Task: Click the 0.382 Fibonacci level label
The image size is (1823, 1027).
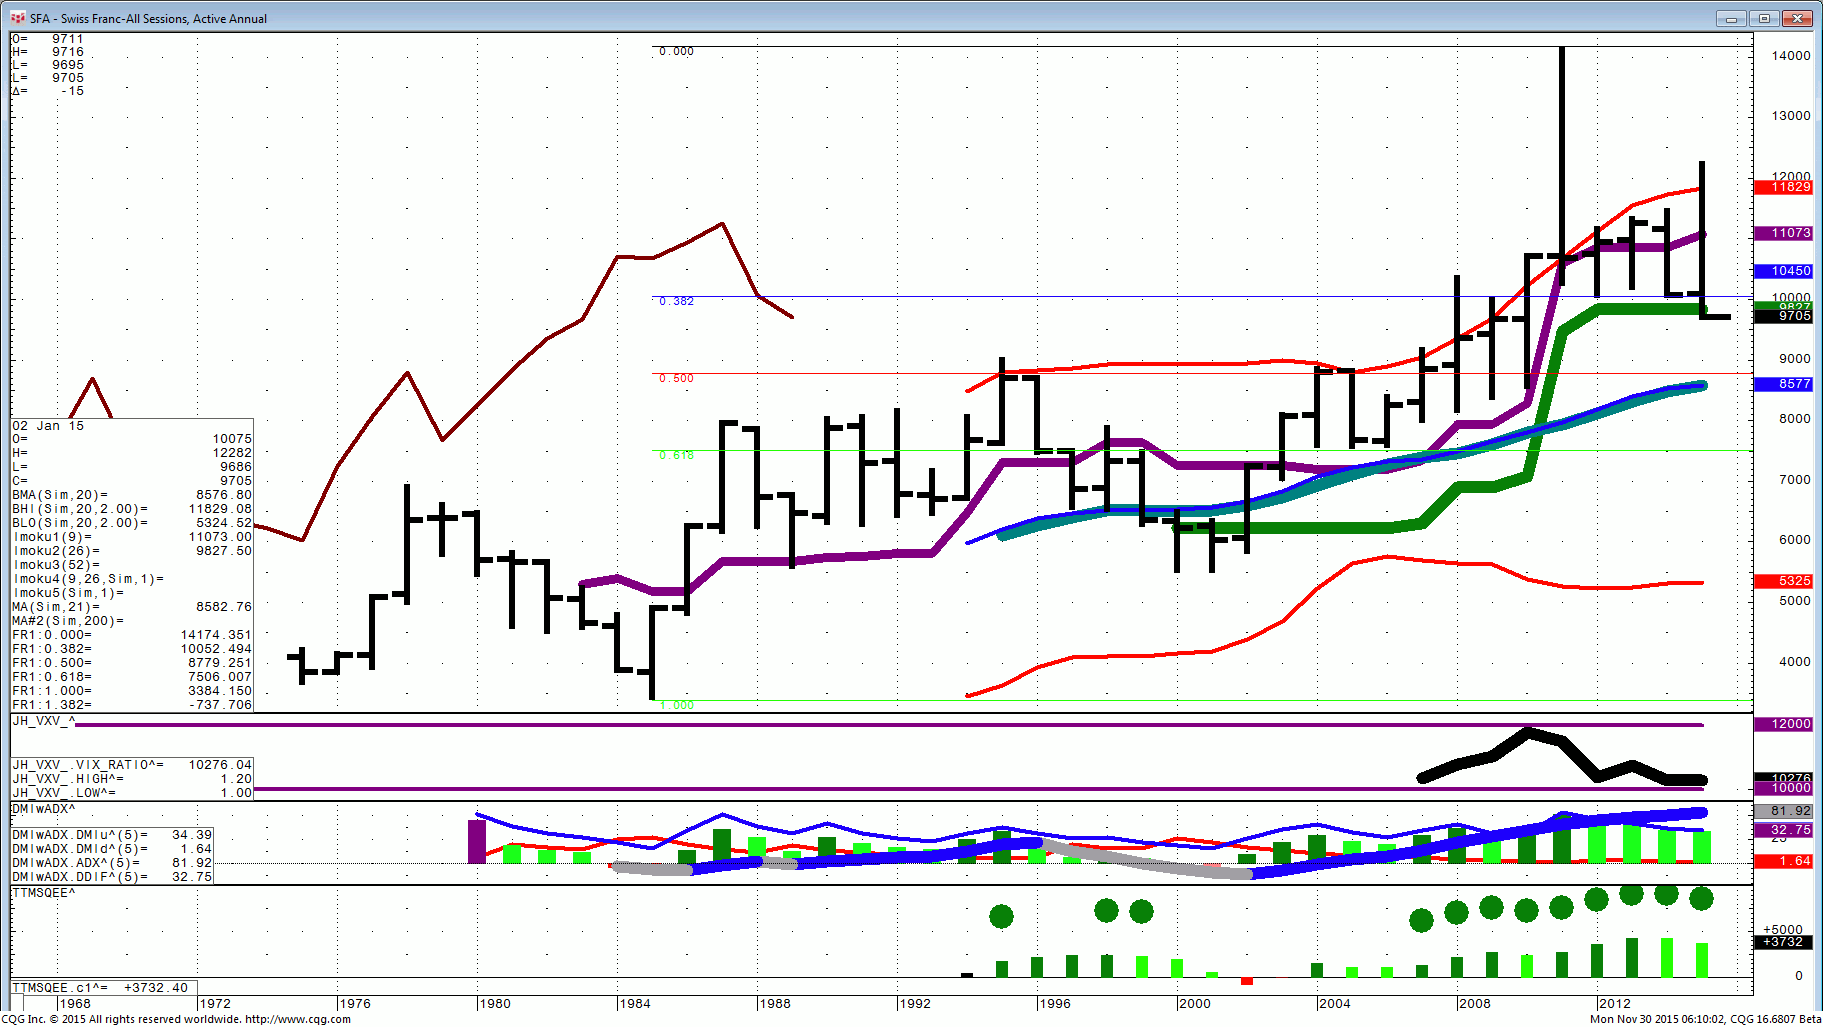Action: tap(676, 301)
